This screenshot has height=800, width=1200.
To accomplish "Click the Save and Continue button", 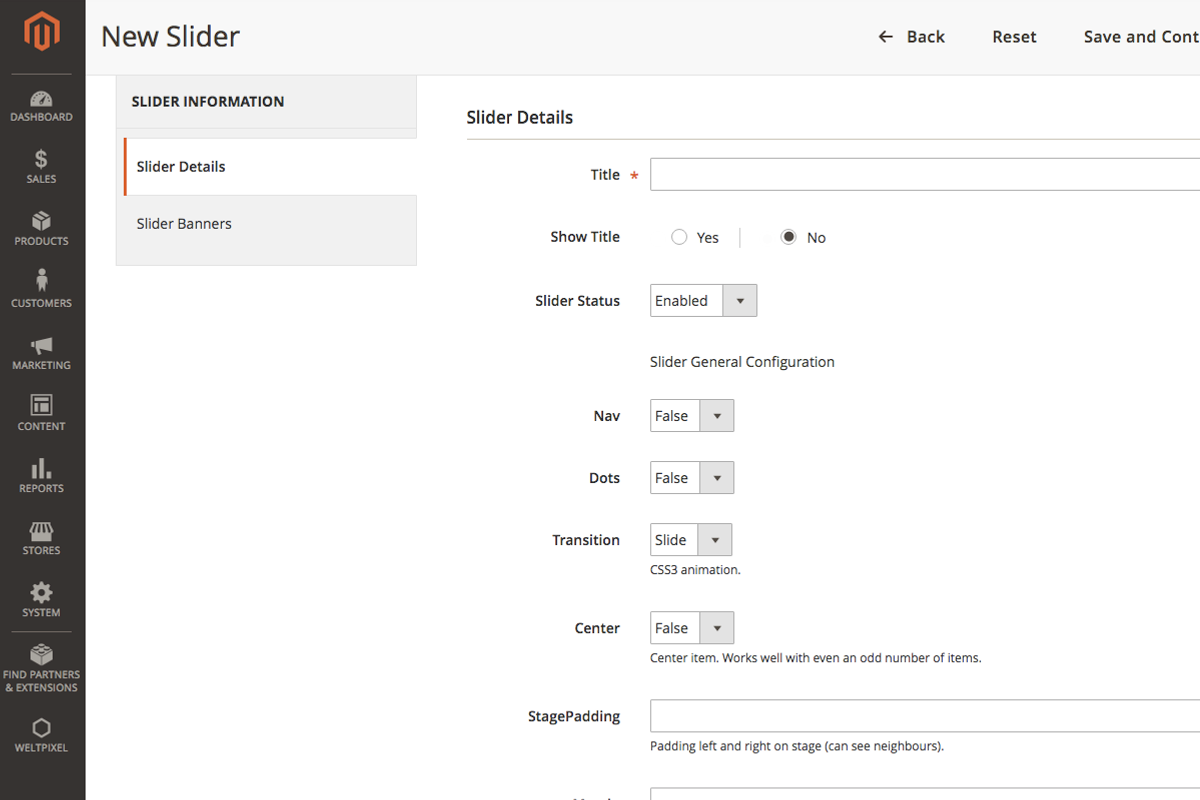I will [1141, 37].
